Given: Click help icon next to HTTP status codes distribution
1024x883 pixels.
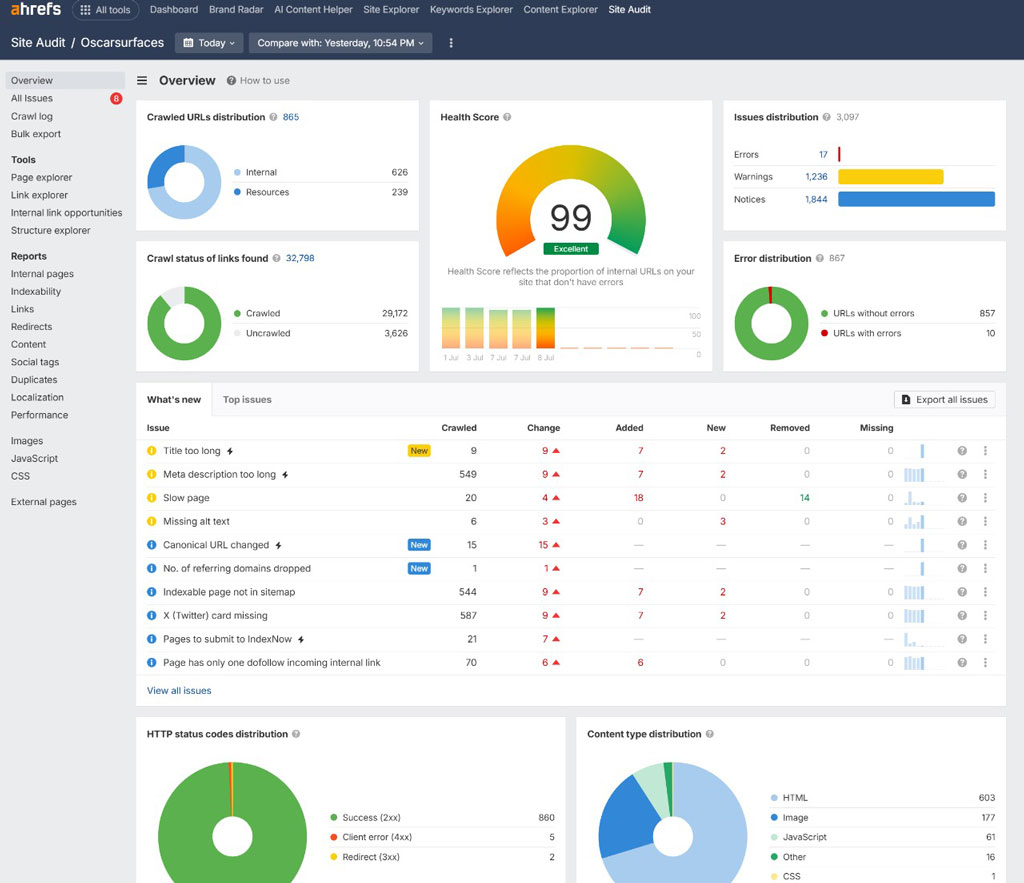Looking at the screenshot, I should coord(296,734).
